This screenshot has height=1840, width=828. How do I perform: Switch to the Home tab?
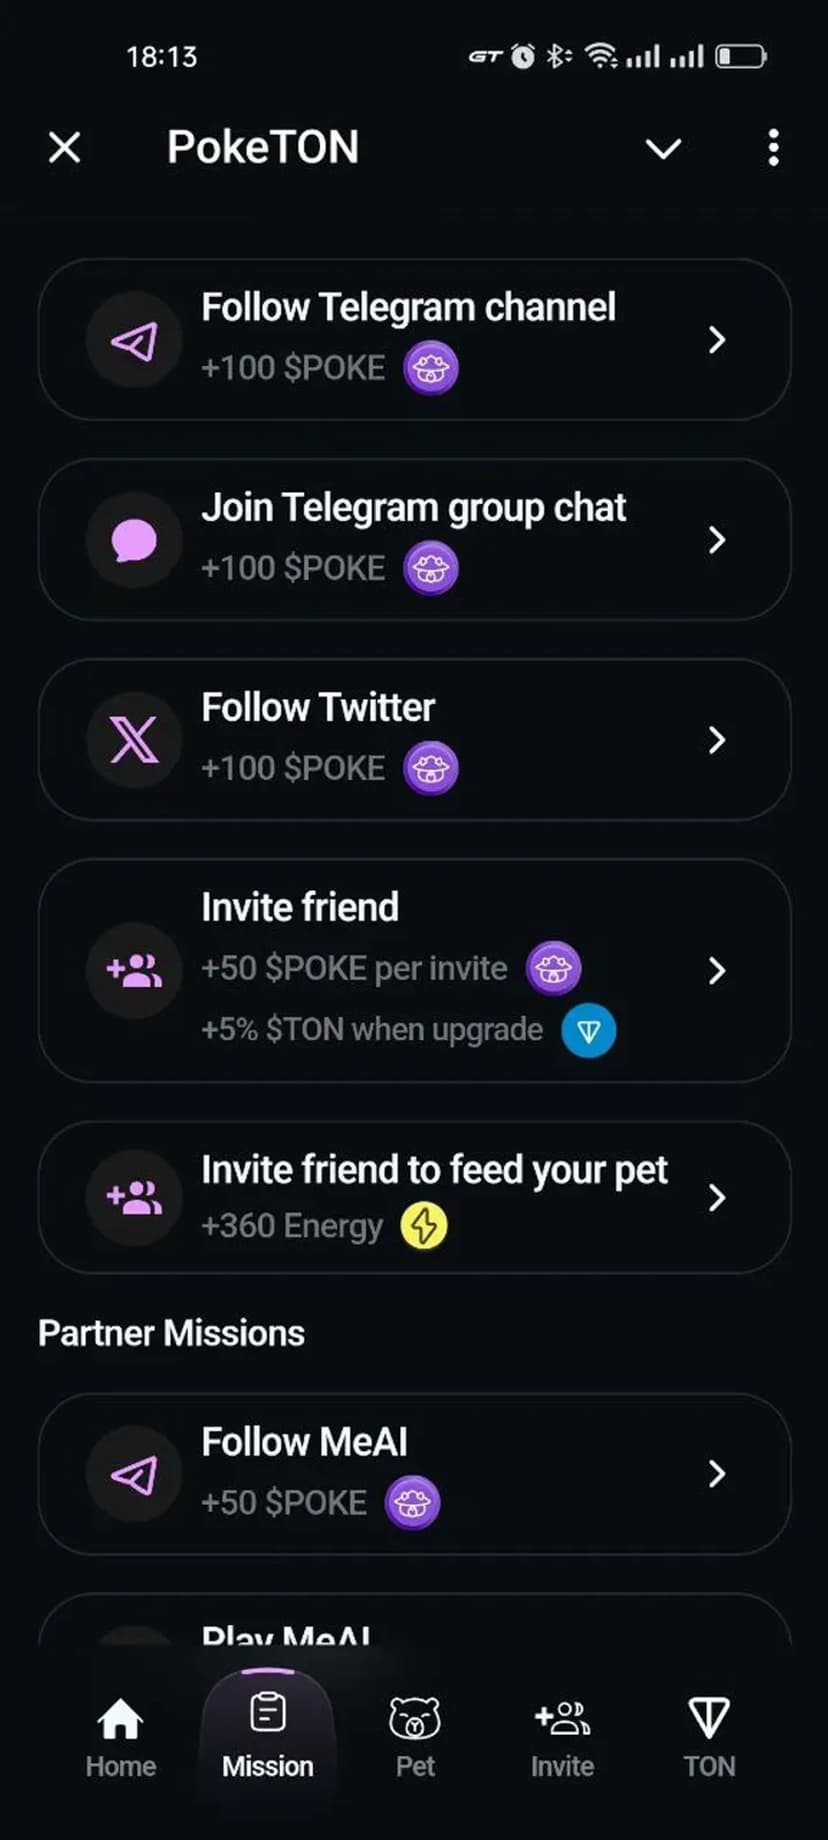click(x=120, y=1736)
